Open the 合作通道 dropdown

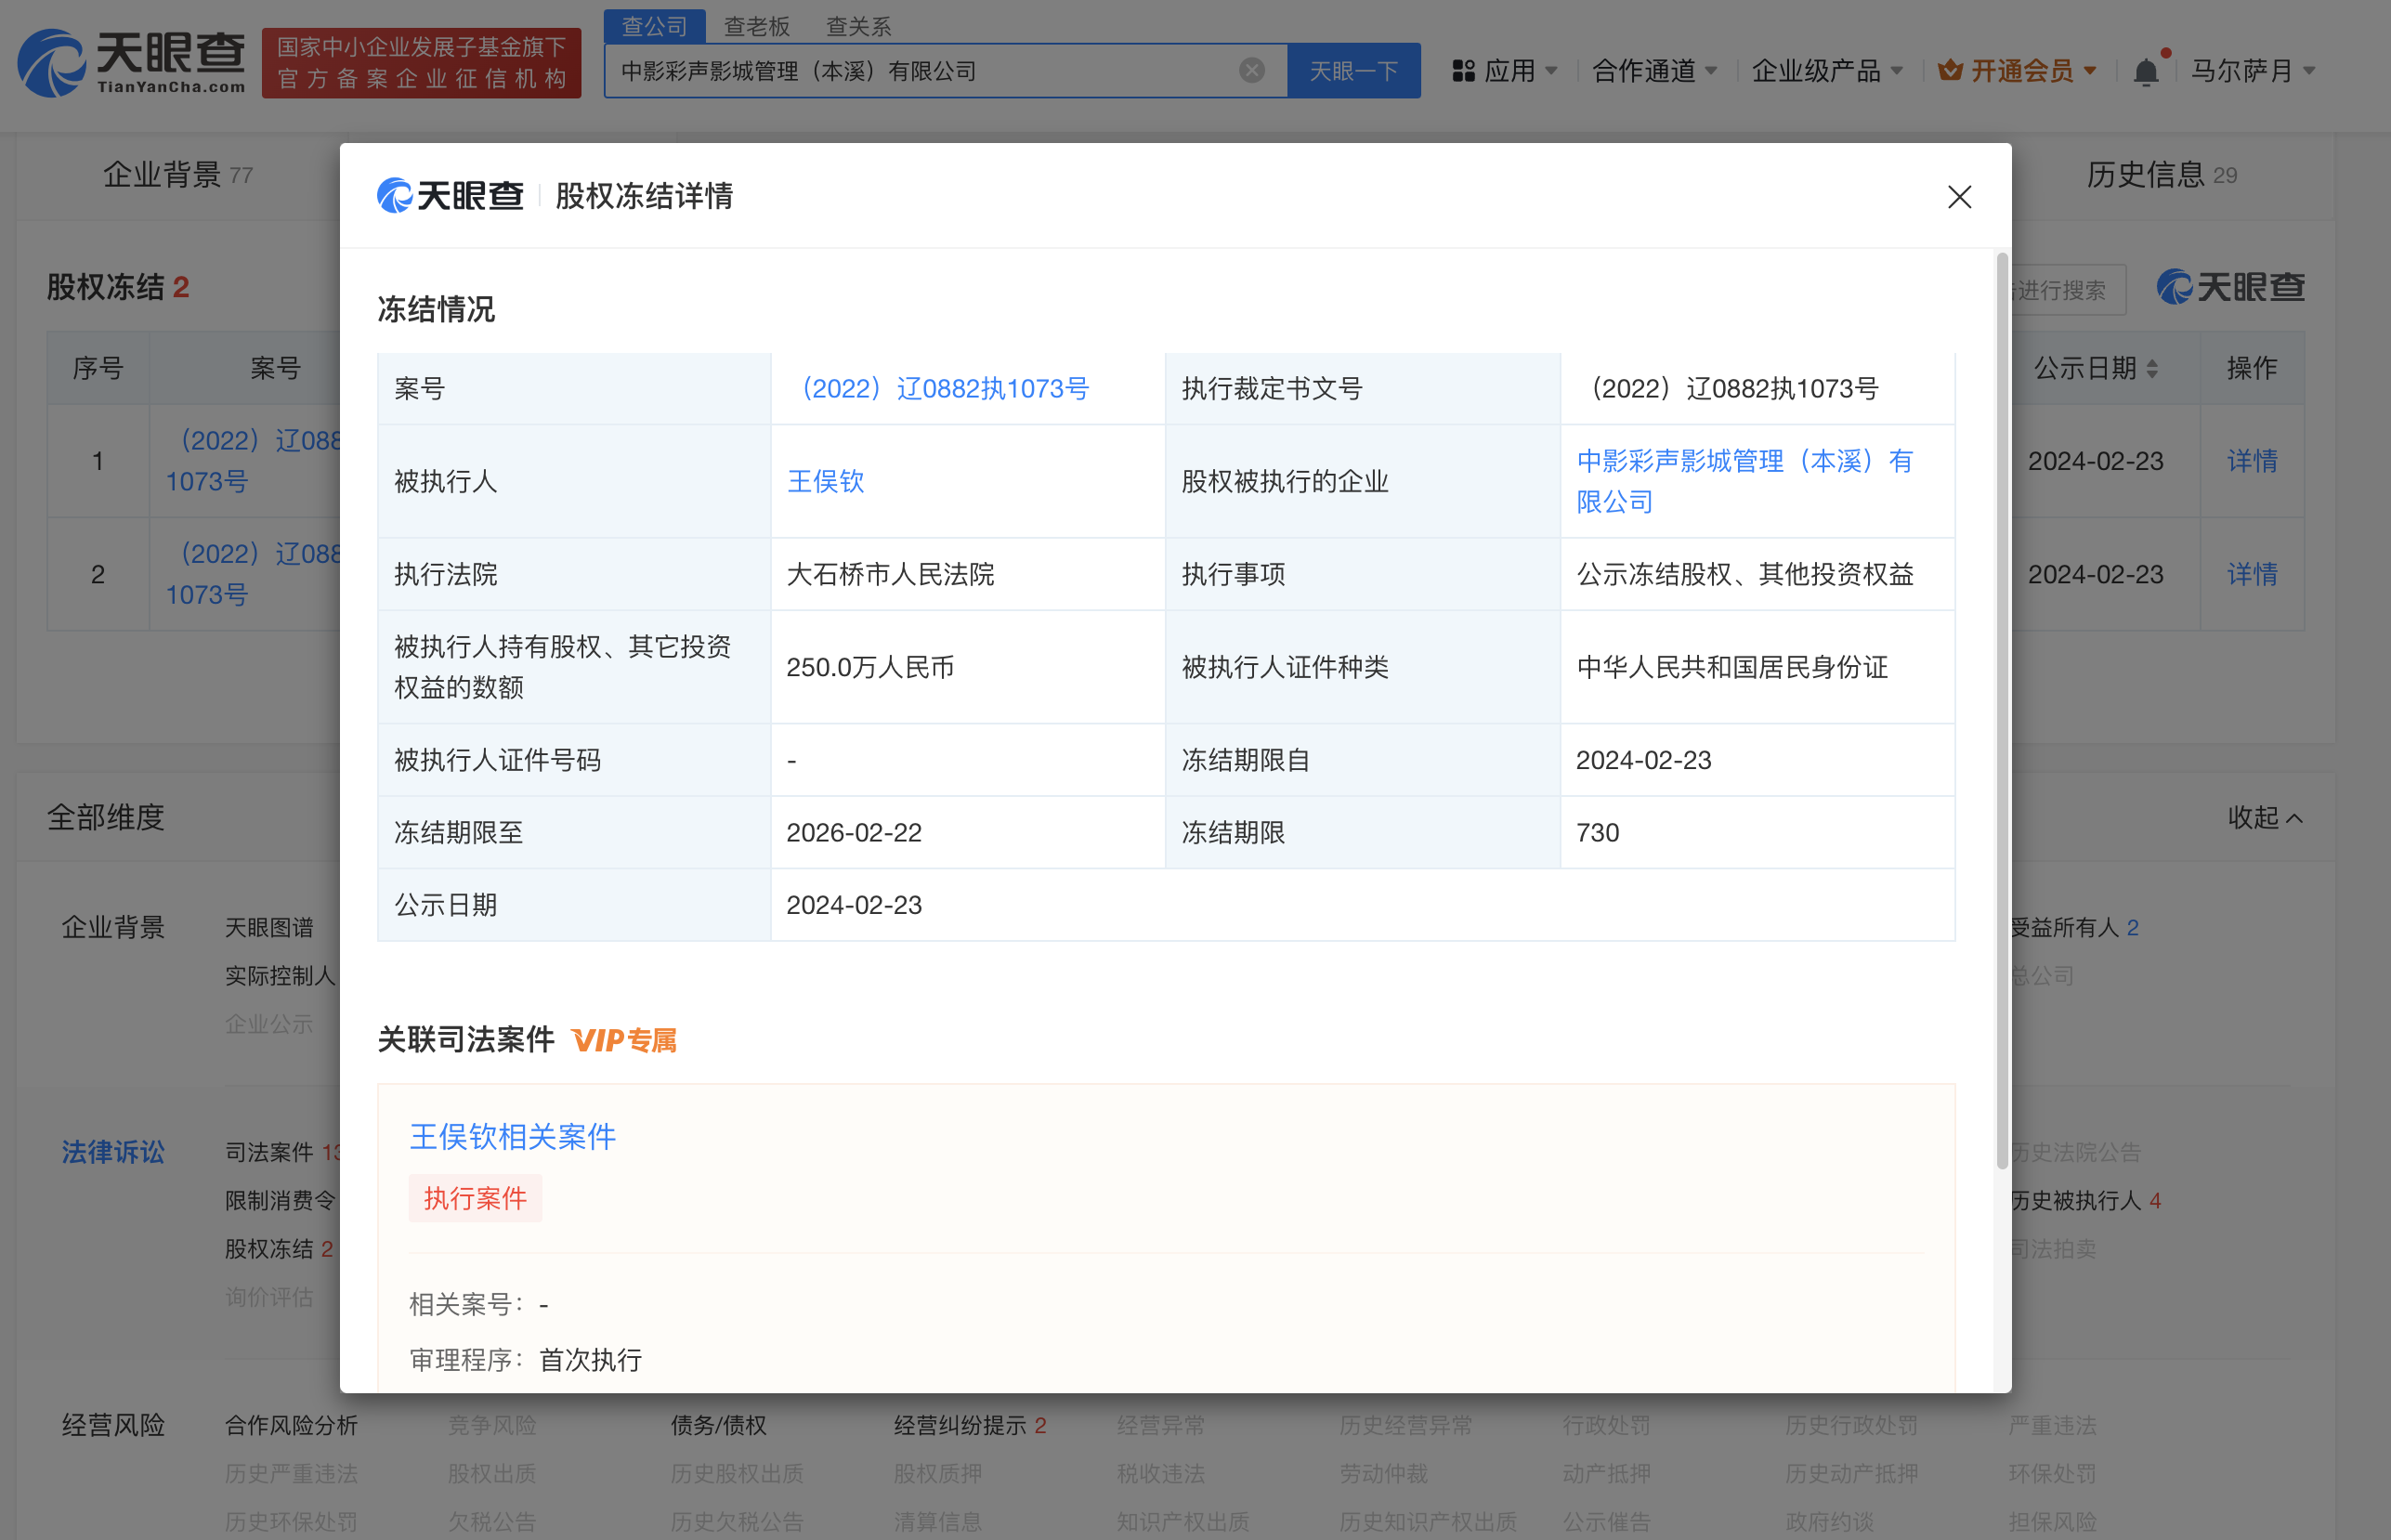pyautogui.click(x=1655, y=71)
